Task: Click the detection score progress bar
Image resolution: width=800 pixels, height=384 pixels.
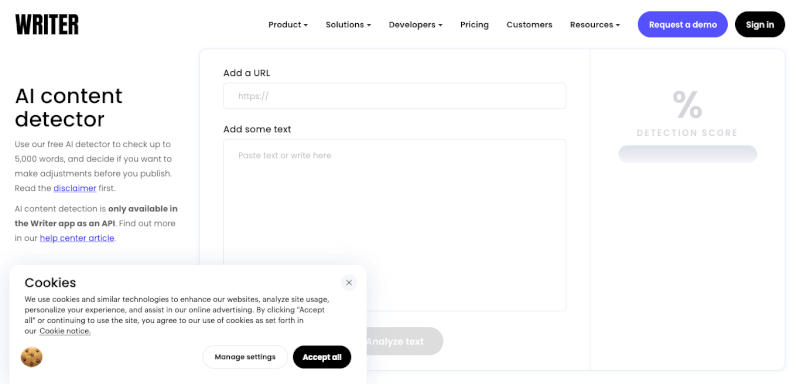Action: coord(687,154)
